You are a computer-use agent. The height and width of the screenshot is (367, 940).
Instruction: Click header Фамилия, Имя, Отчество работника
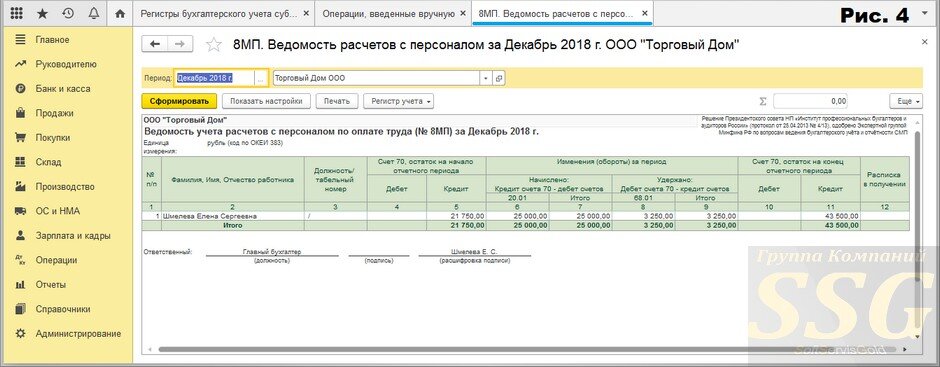click(x=233, y=179)
